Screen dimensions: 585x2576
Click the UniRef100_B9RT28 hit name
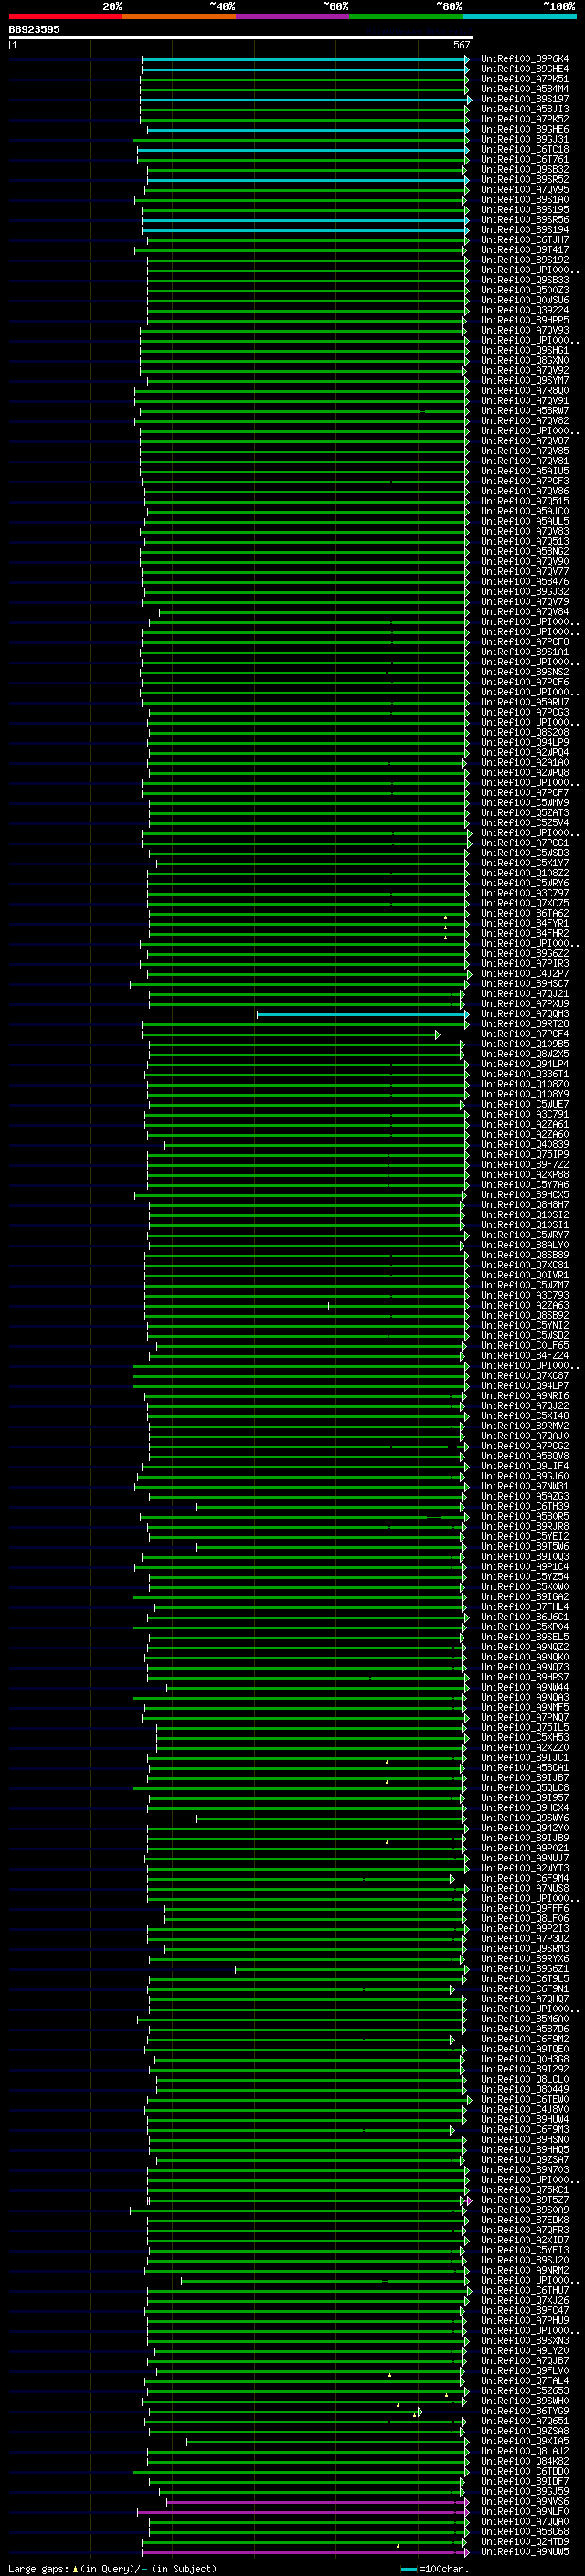pyautogui.click(x=525, y=1024)
